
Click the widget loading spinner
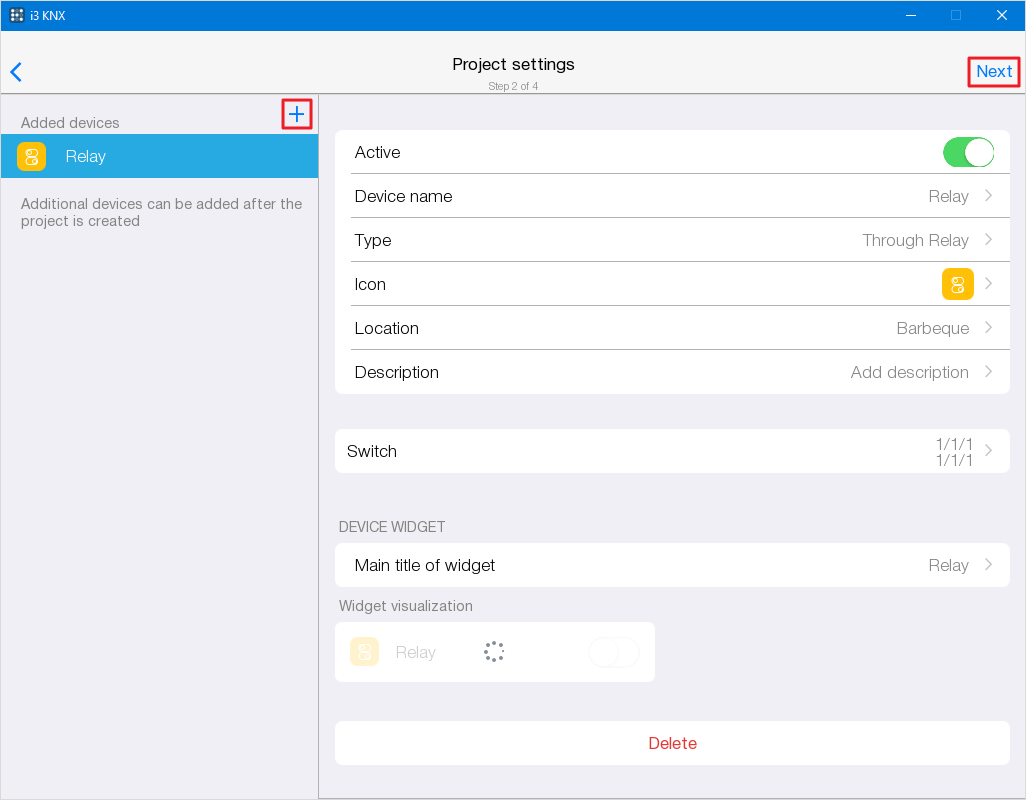click(x=494, y=652)
